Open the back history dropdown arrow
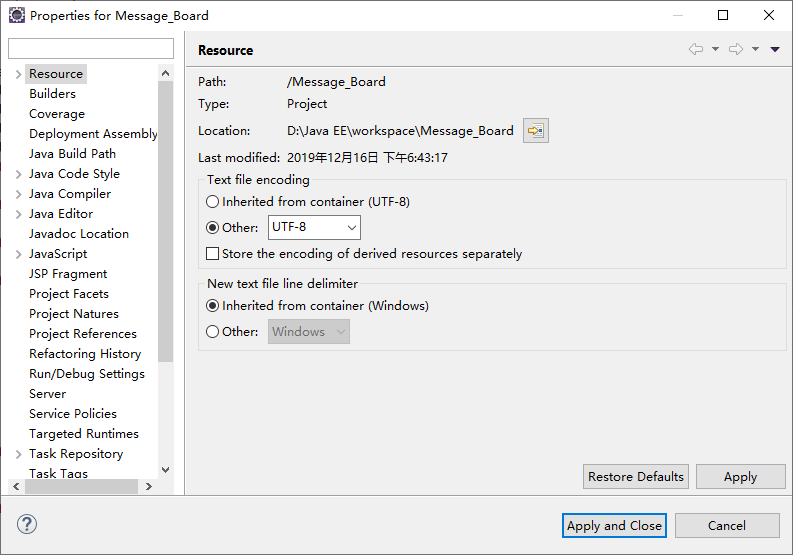The image size is (793, 555). coord(716,50)
